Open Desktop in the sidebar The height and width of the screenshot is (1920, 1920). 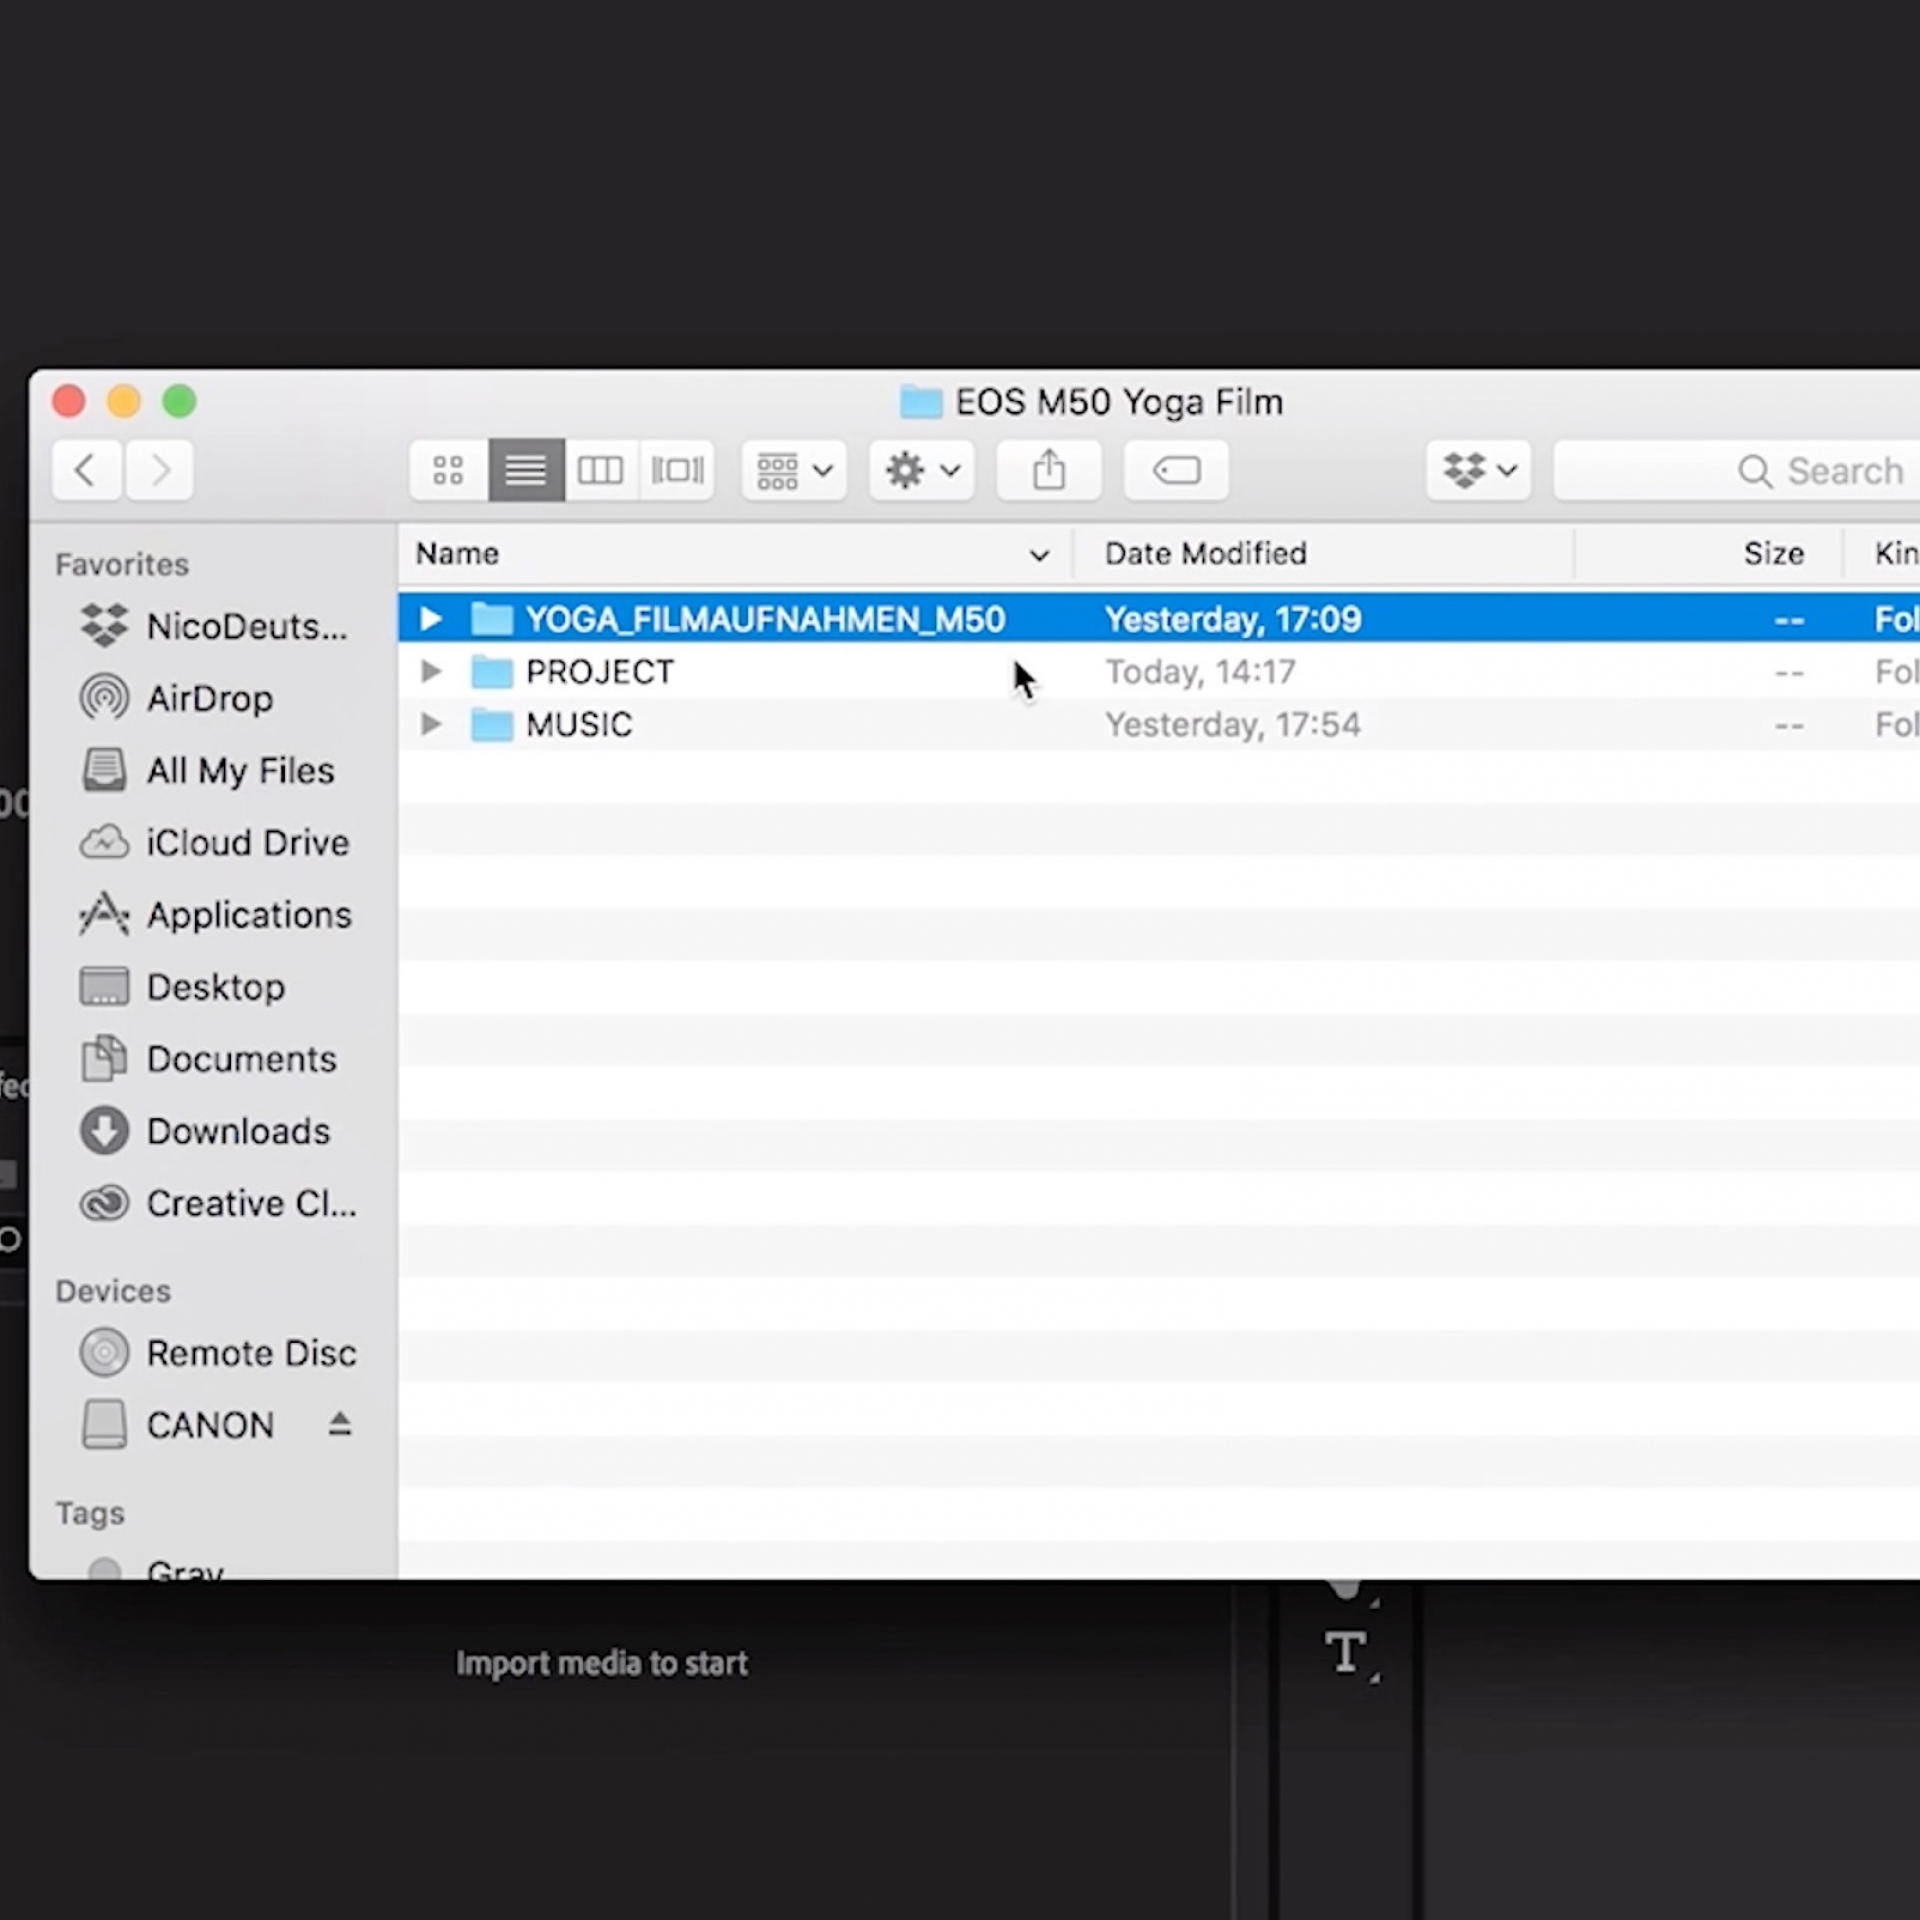coord(182,986)
